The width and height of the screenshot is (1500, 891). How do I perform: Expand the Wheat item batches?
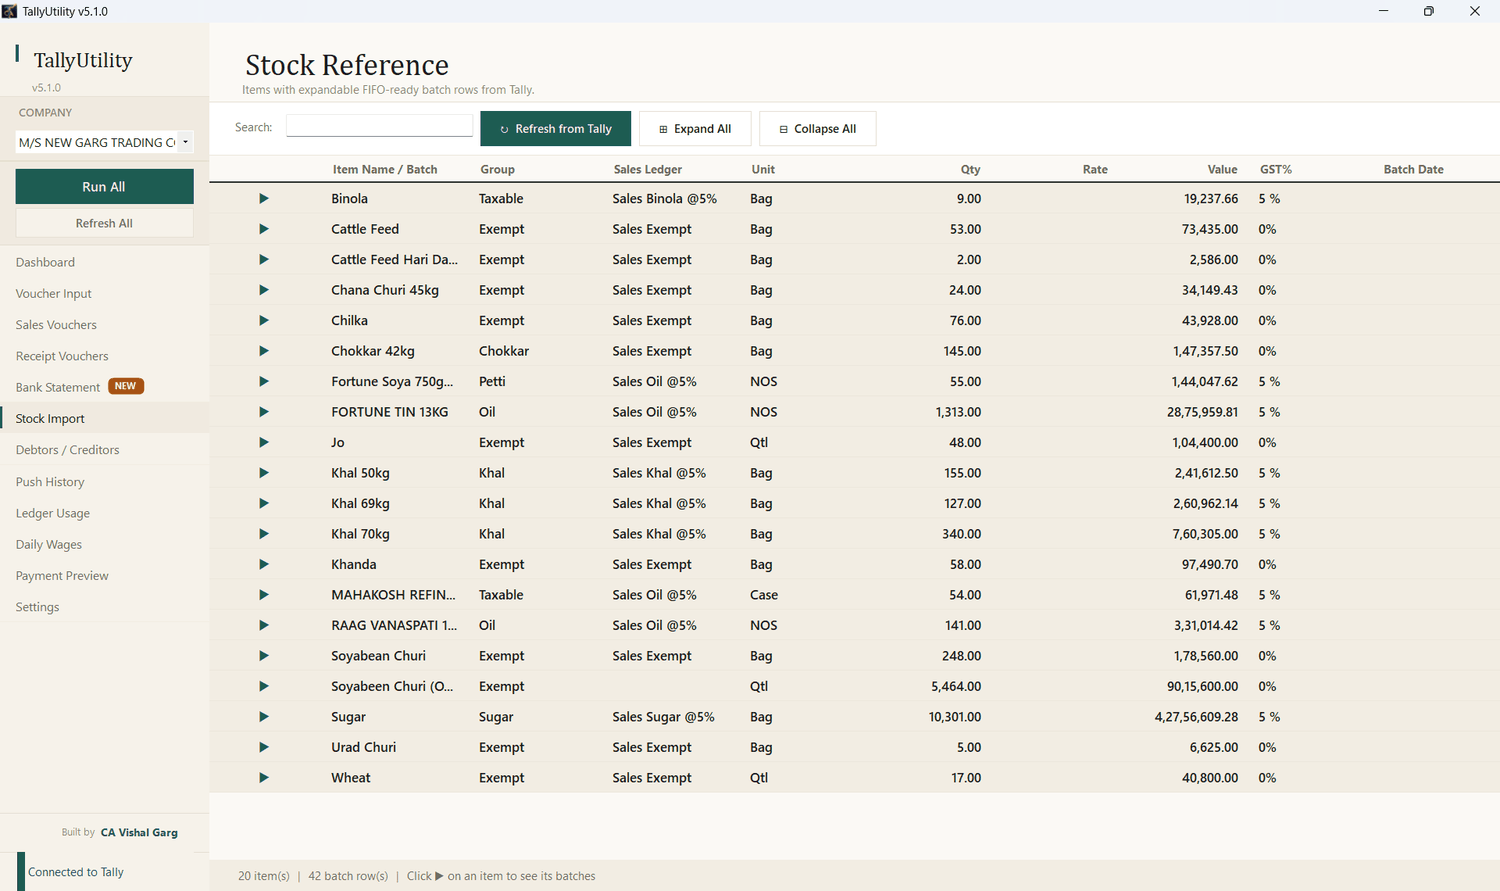tap(264, 778)
